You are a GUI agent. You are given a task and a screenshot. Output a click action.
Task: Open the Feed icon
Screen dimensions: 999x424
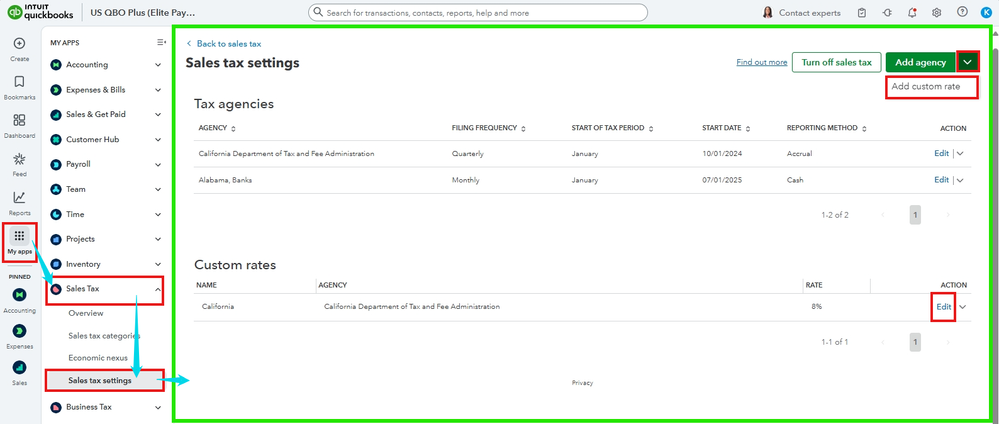tap(19, 159)
